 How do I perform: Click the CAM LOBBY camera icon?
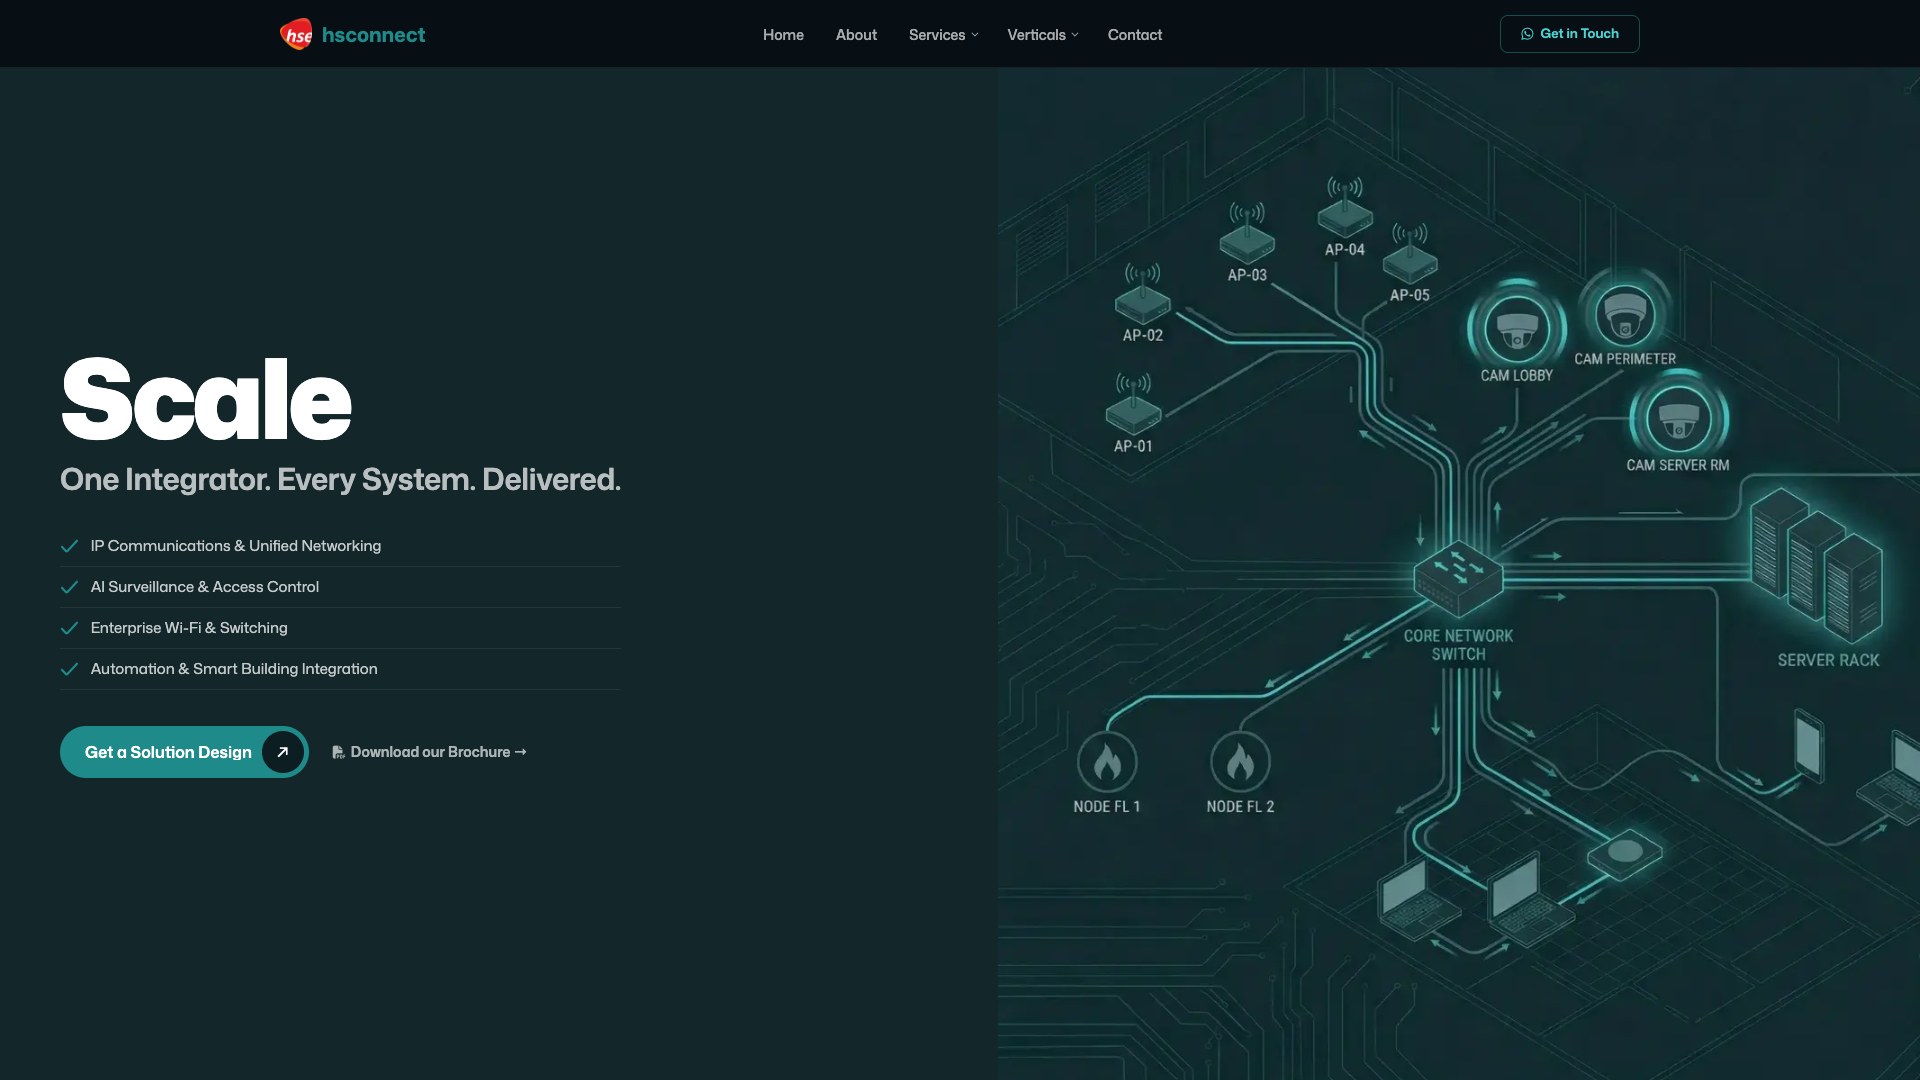(1517, 329)
